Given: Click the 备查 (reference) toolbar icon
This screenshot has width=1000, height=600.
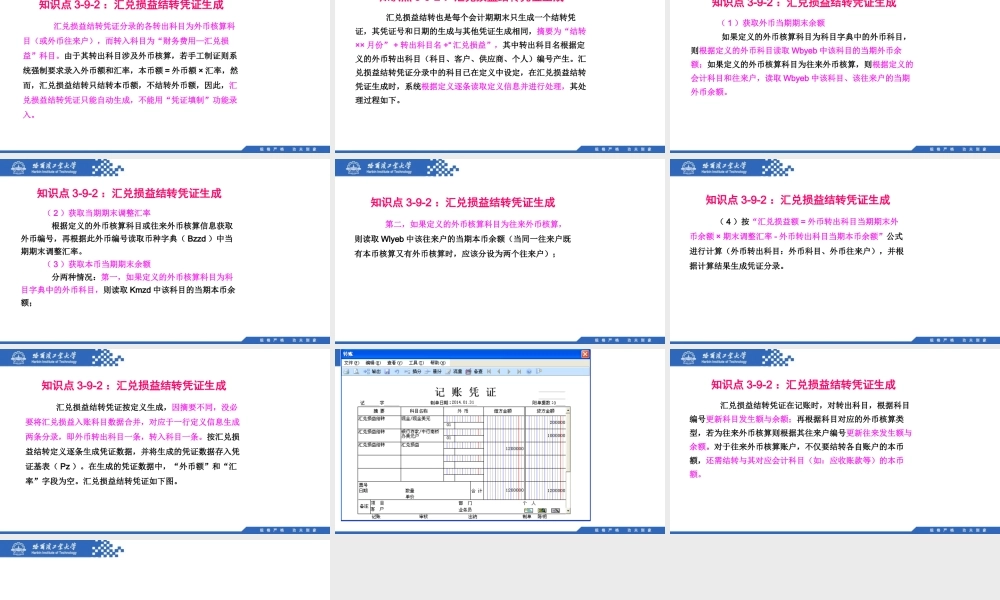Looking at the screenshot, I should 470,371.
